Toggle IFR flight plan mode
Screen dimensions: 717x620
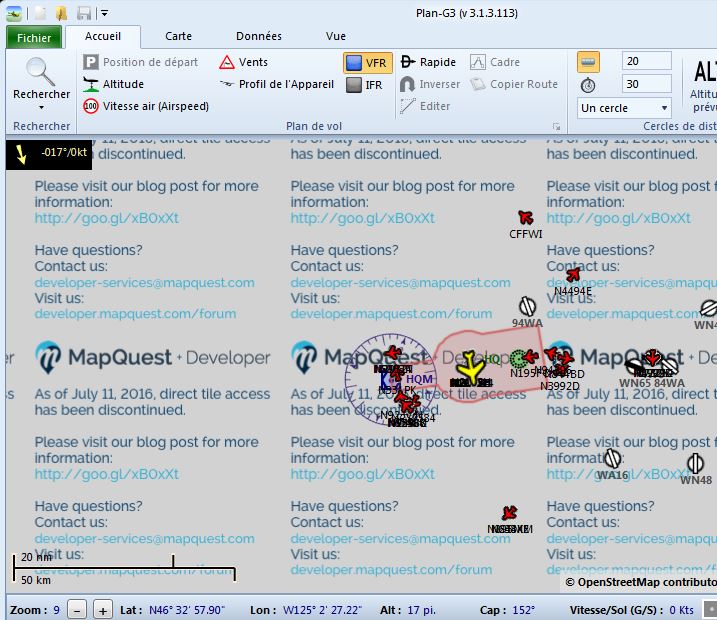pos(364,85)
